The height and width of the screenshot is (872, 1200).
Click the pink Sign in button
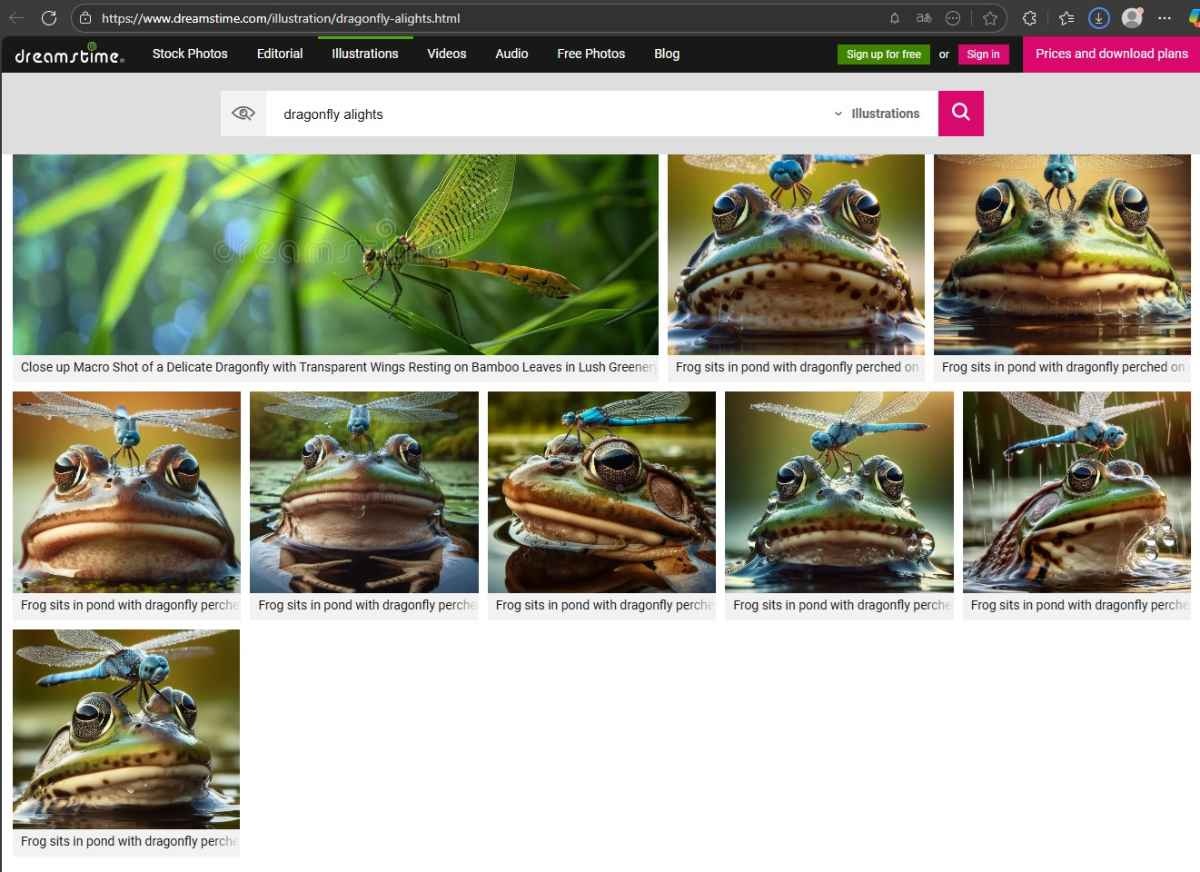tap(983, 54)
